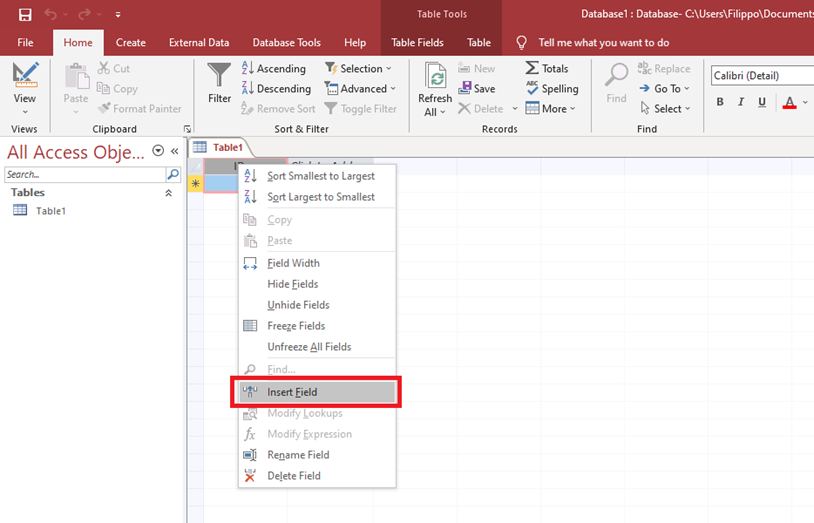Screen dimensions: 814x523
Task: Open the Go To dropdown
Action: point(664,89)
